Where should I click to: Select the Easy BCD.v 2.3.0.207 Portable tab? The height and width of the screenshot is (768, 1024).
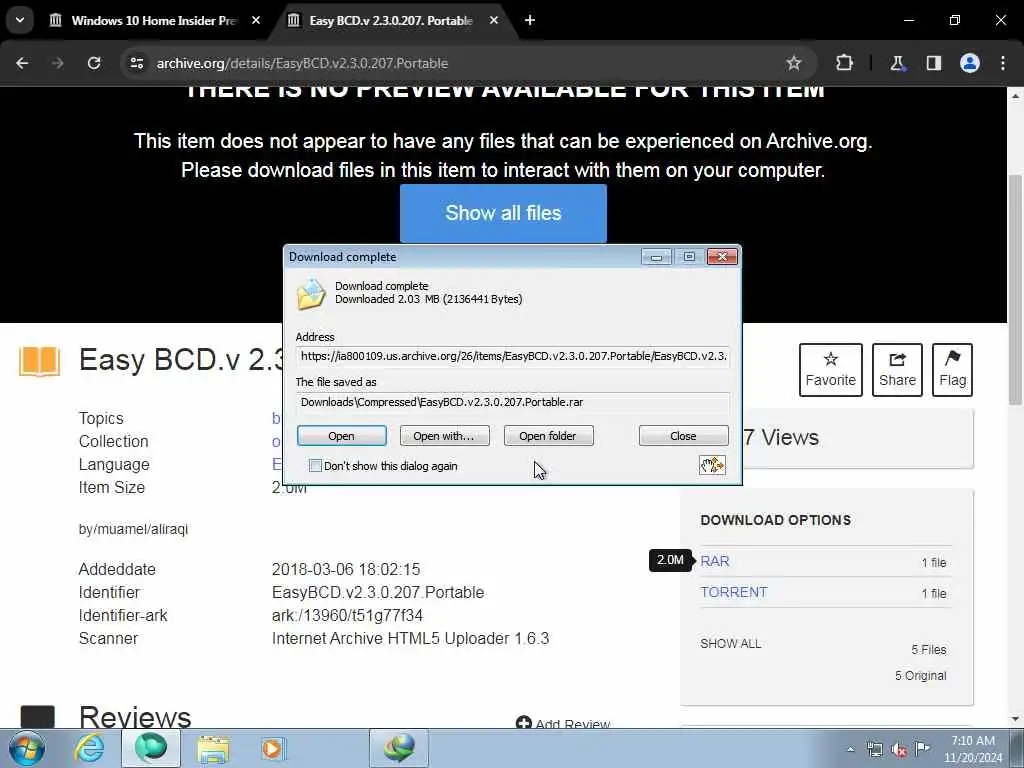pyautogui.click(x=391, y=21)
